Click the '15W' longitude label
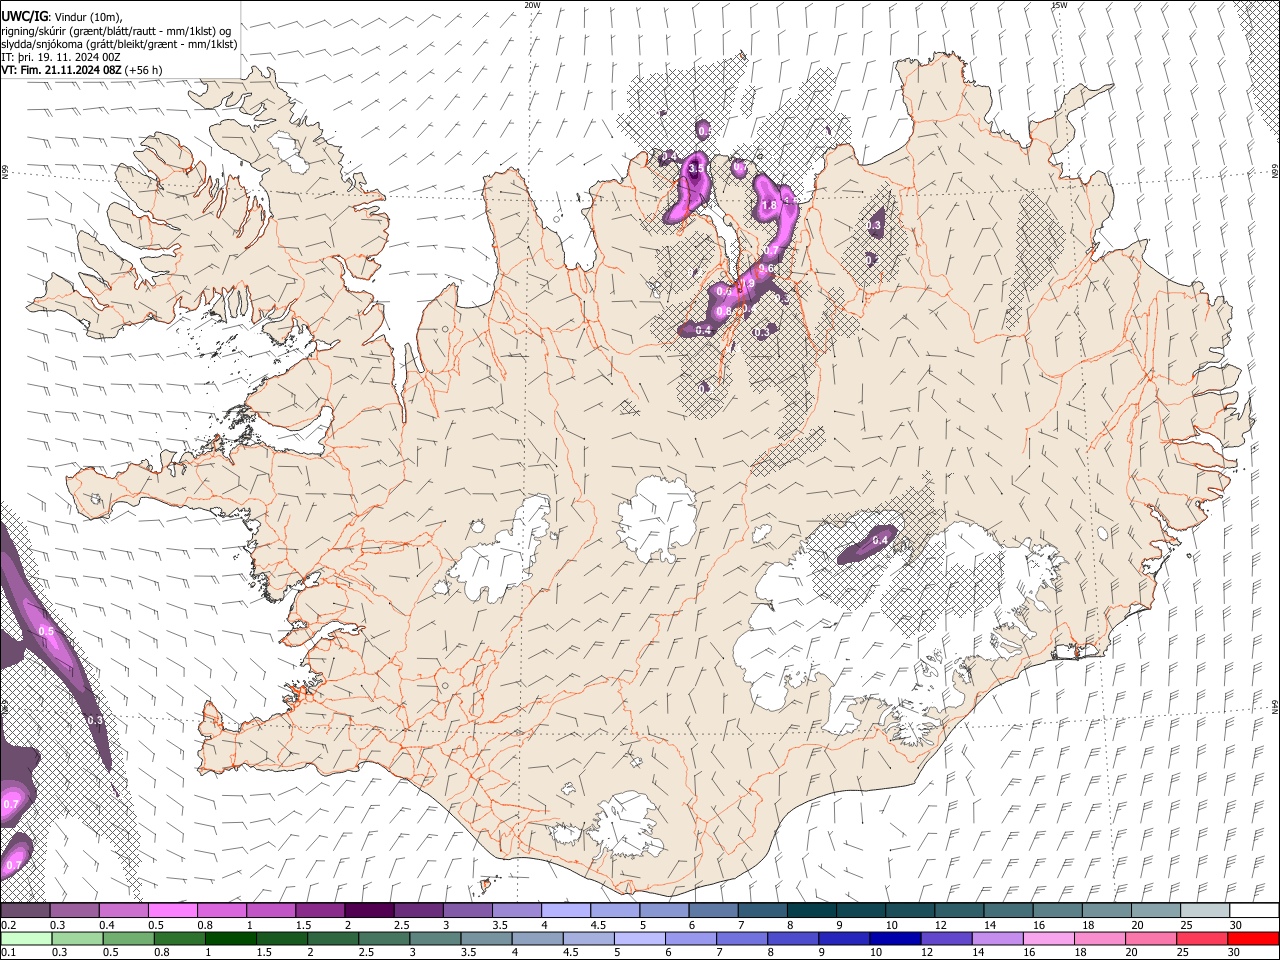Screen dimensions: 1280x960 pyautogui.click(x=1059, y=4)
